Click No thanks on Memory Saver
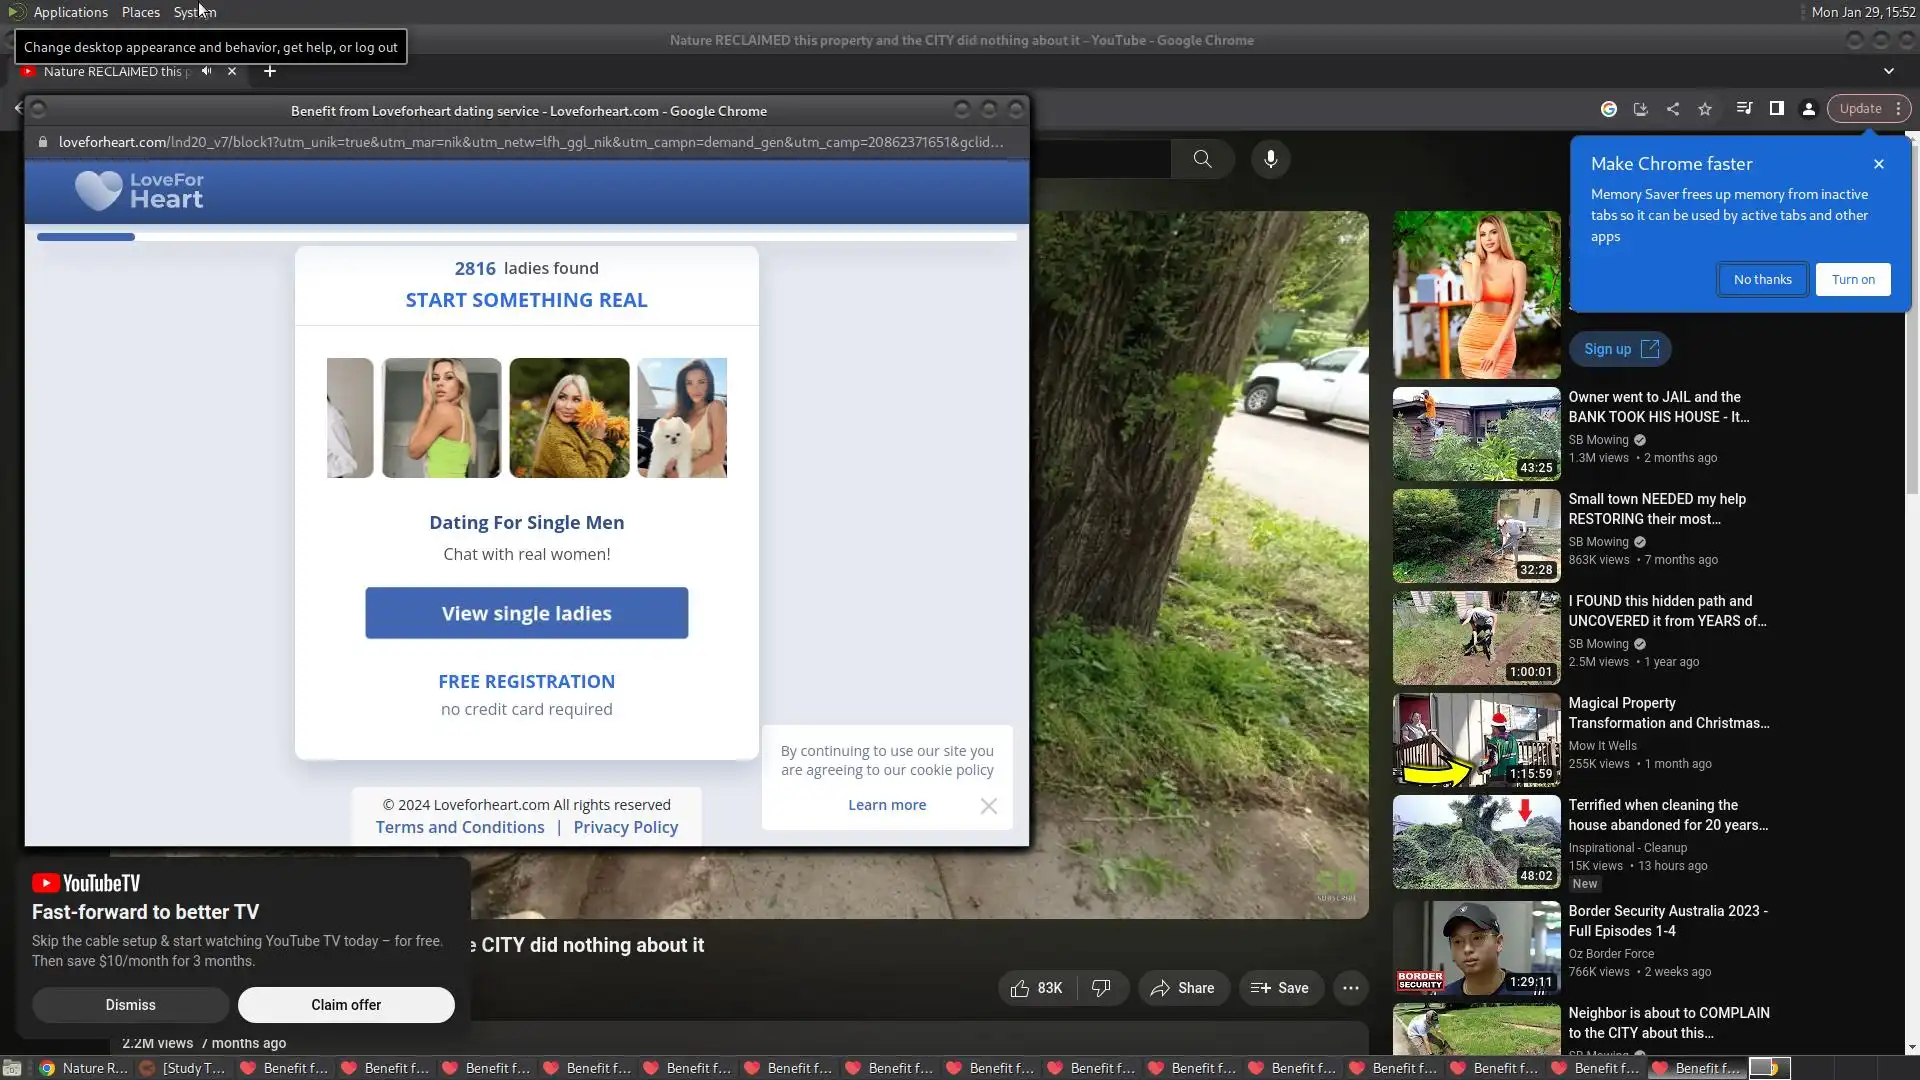Image resolution: width=1920 pixels, height=1080 pixels. pyautogui.click(x=1762, y=280)
